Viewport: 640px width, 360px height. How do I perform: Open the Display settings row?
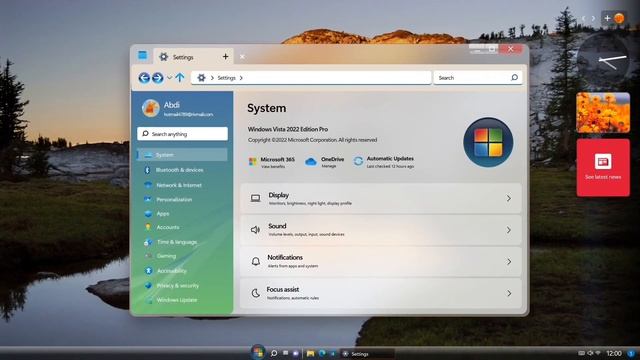coord(381,198)
